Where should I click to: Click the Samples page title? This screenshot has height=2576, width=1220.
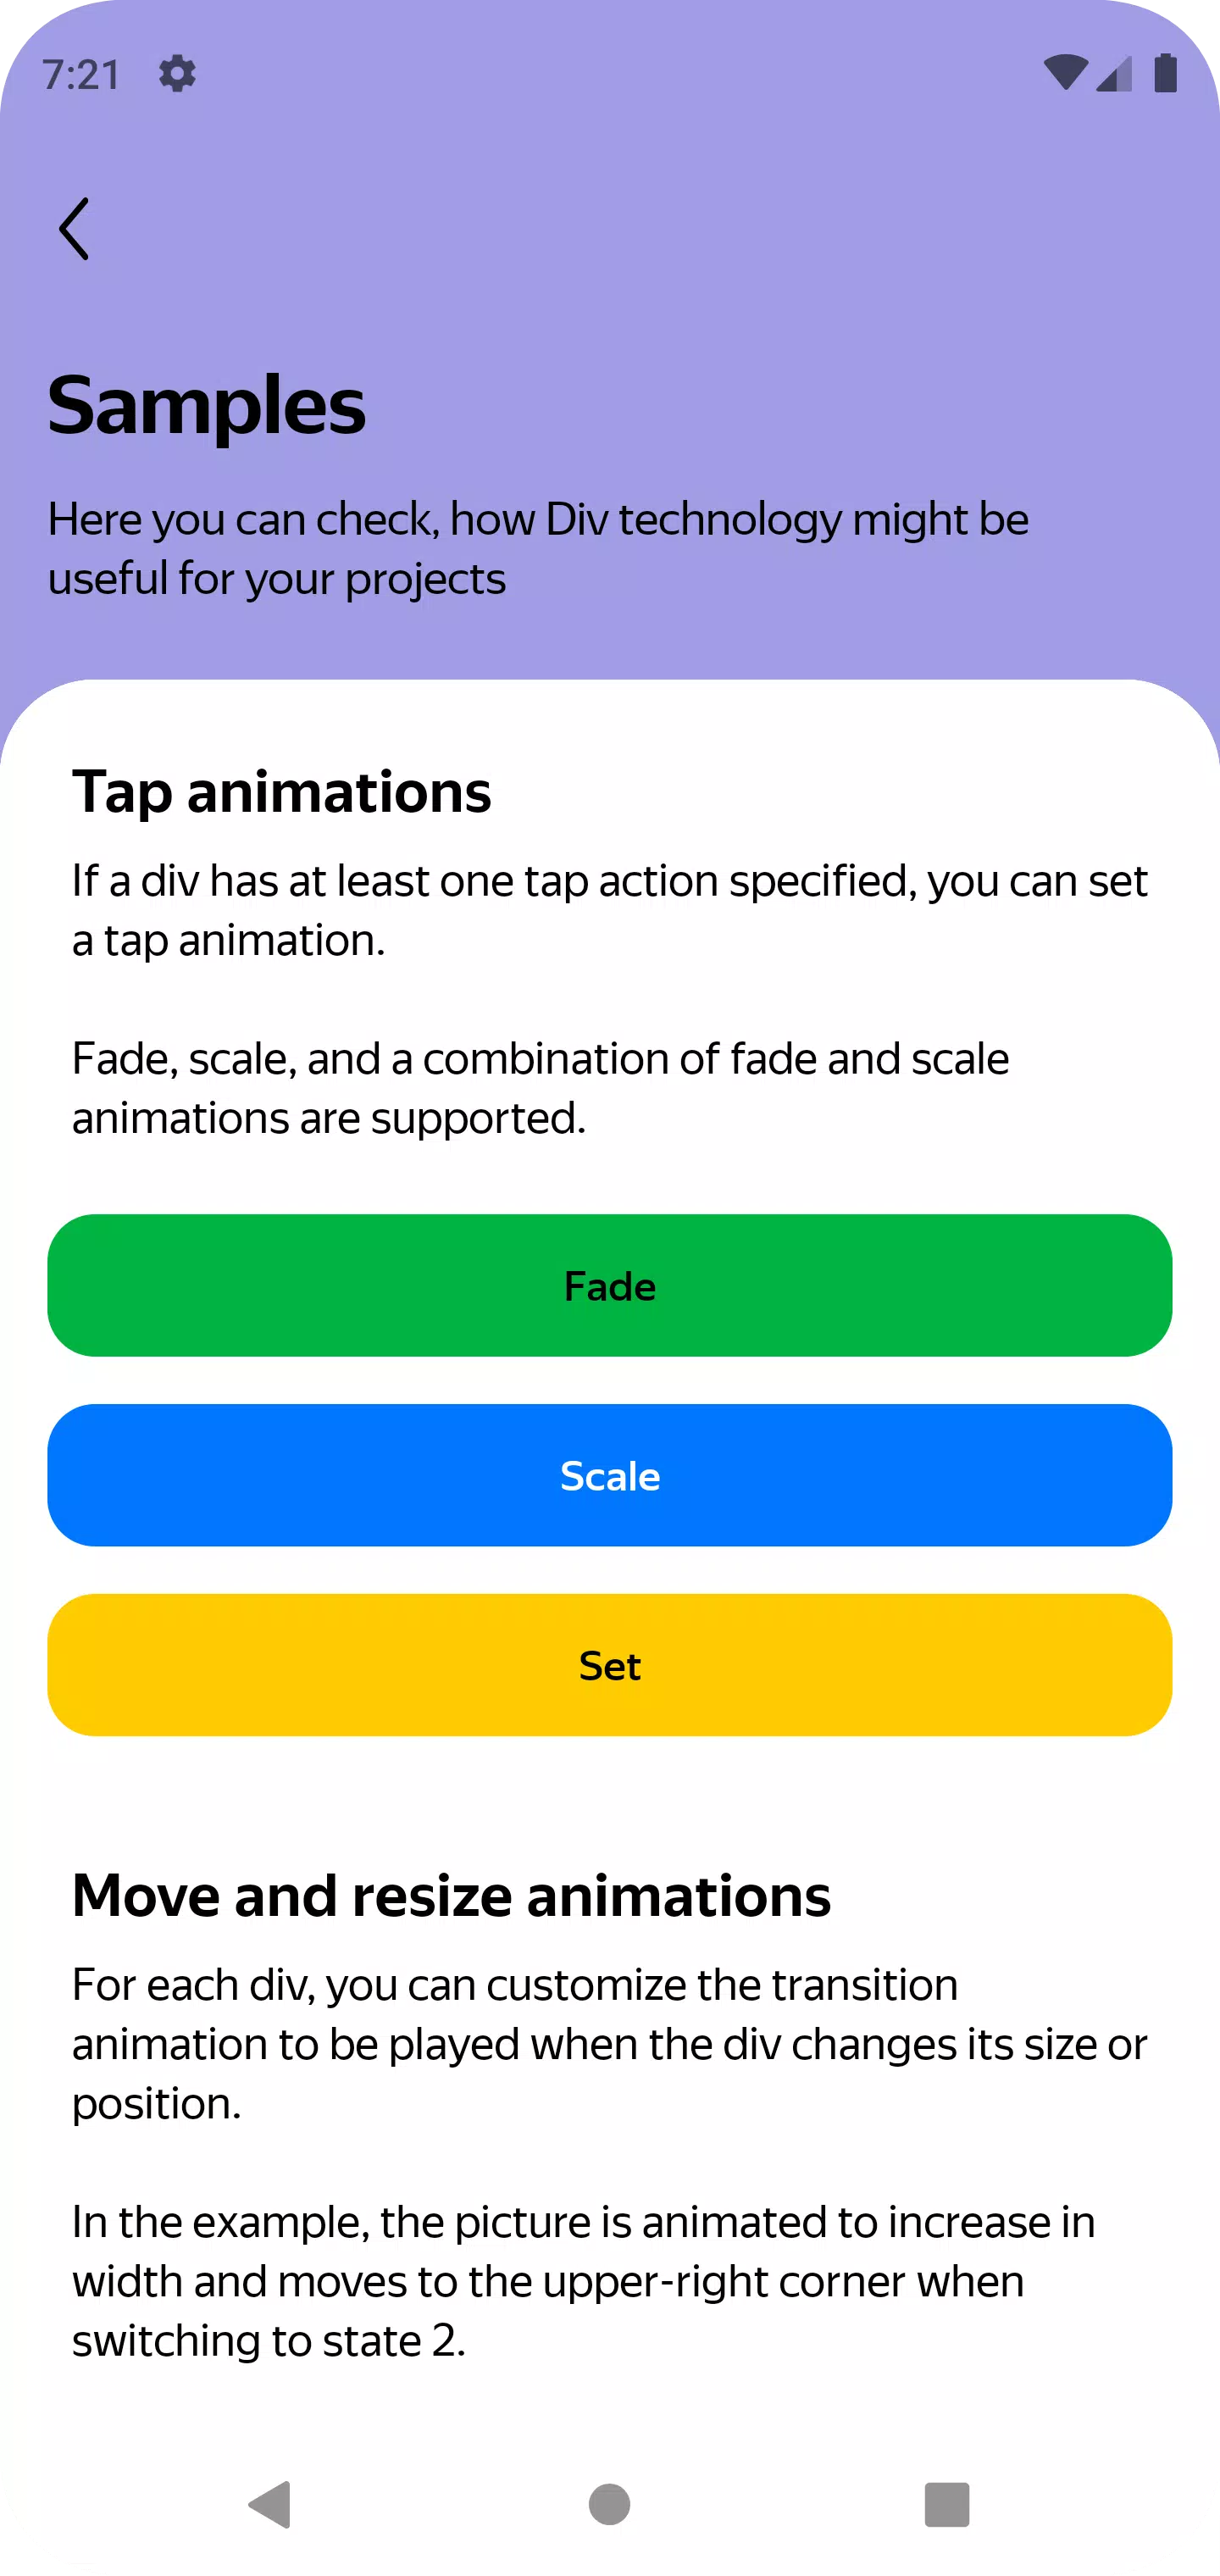(207, 405)
